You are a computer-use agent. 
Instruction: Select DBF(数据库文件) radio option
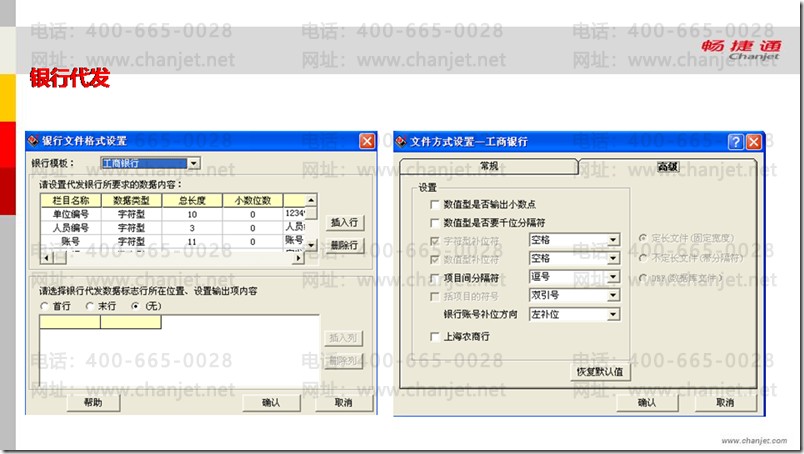click(x=643, y=278)
